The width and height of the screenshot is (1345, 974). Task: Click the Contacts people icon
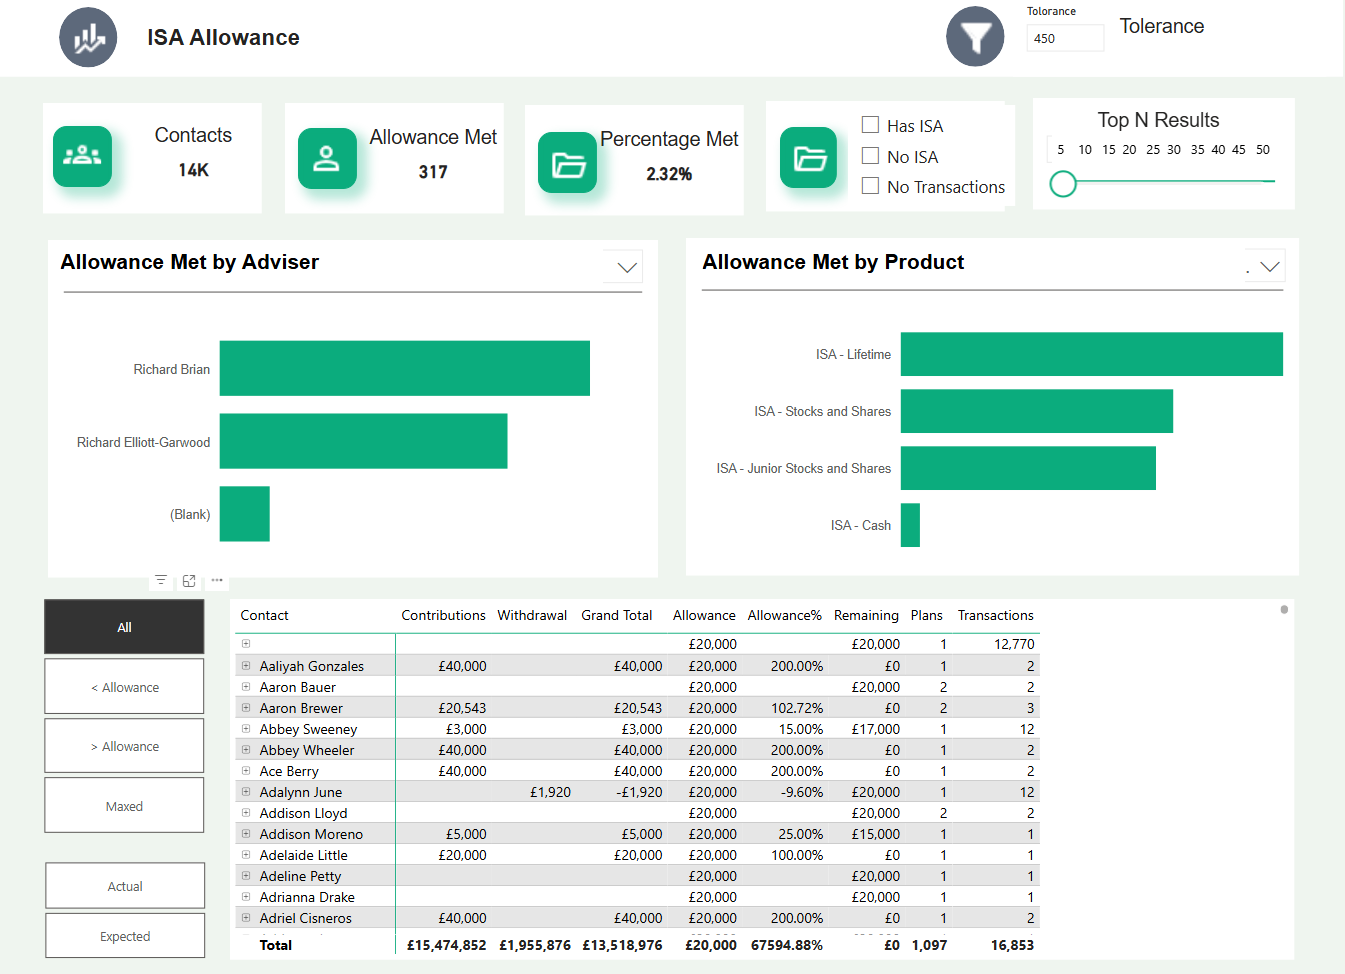pos(82,157)
